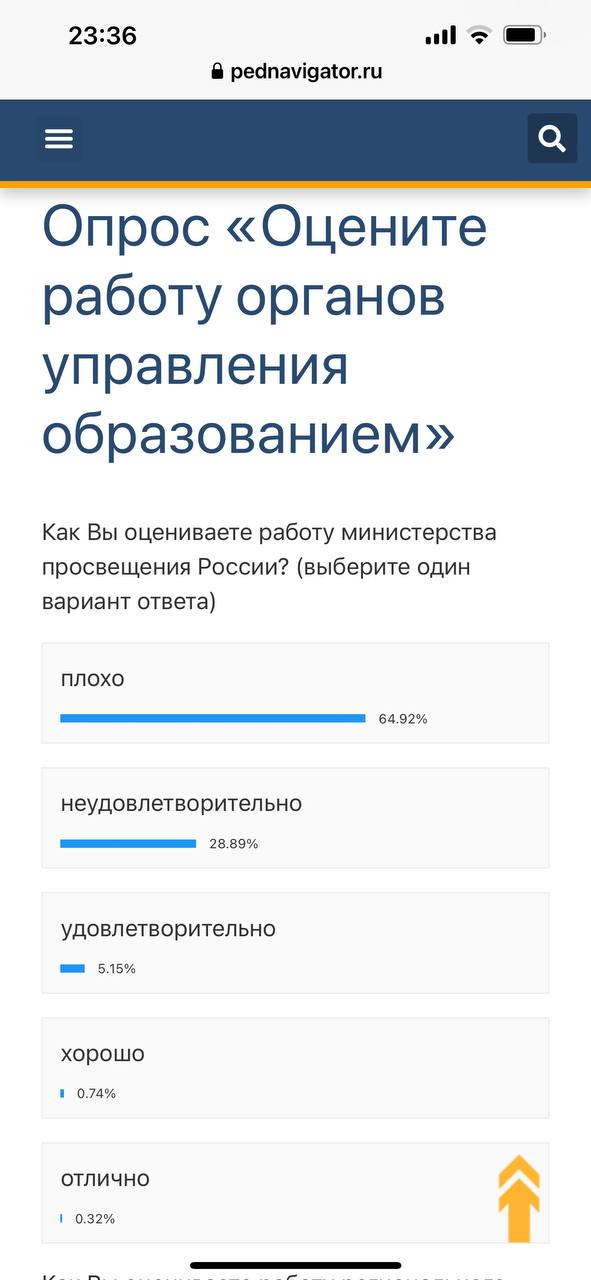Open the site search magnifier icon
The height and width of the screenshot is (1280, 591).
[x=552, y=138]
